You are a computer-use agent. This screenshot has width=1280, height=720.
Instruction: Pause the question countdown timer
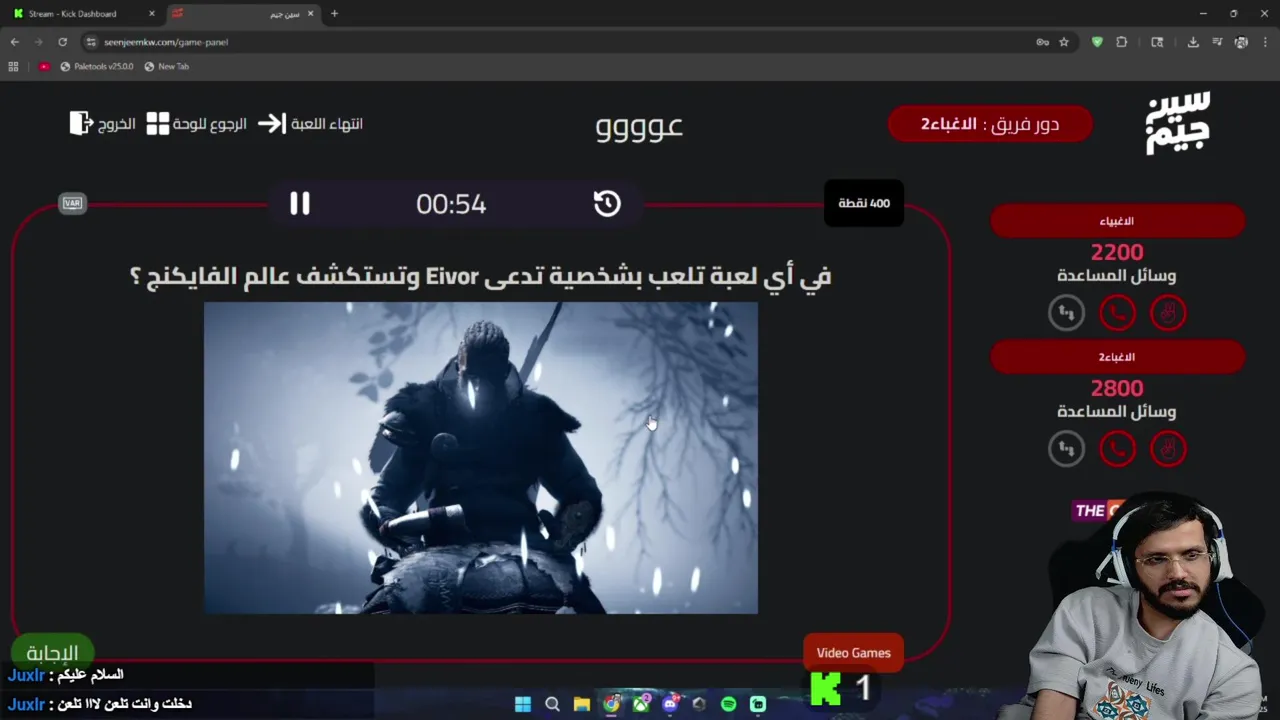pyautogui.click(x=300, y=203)
